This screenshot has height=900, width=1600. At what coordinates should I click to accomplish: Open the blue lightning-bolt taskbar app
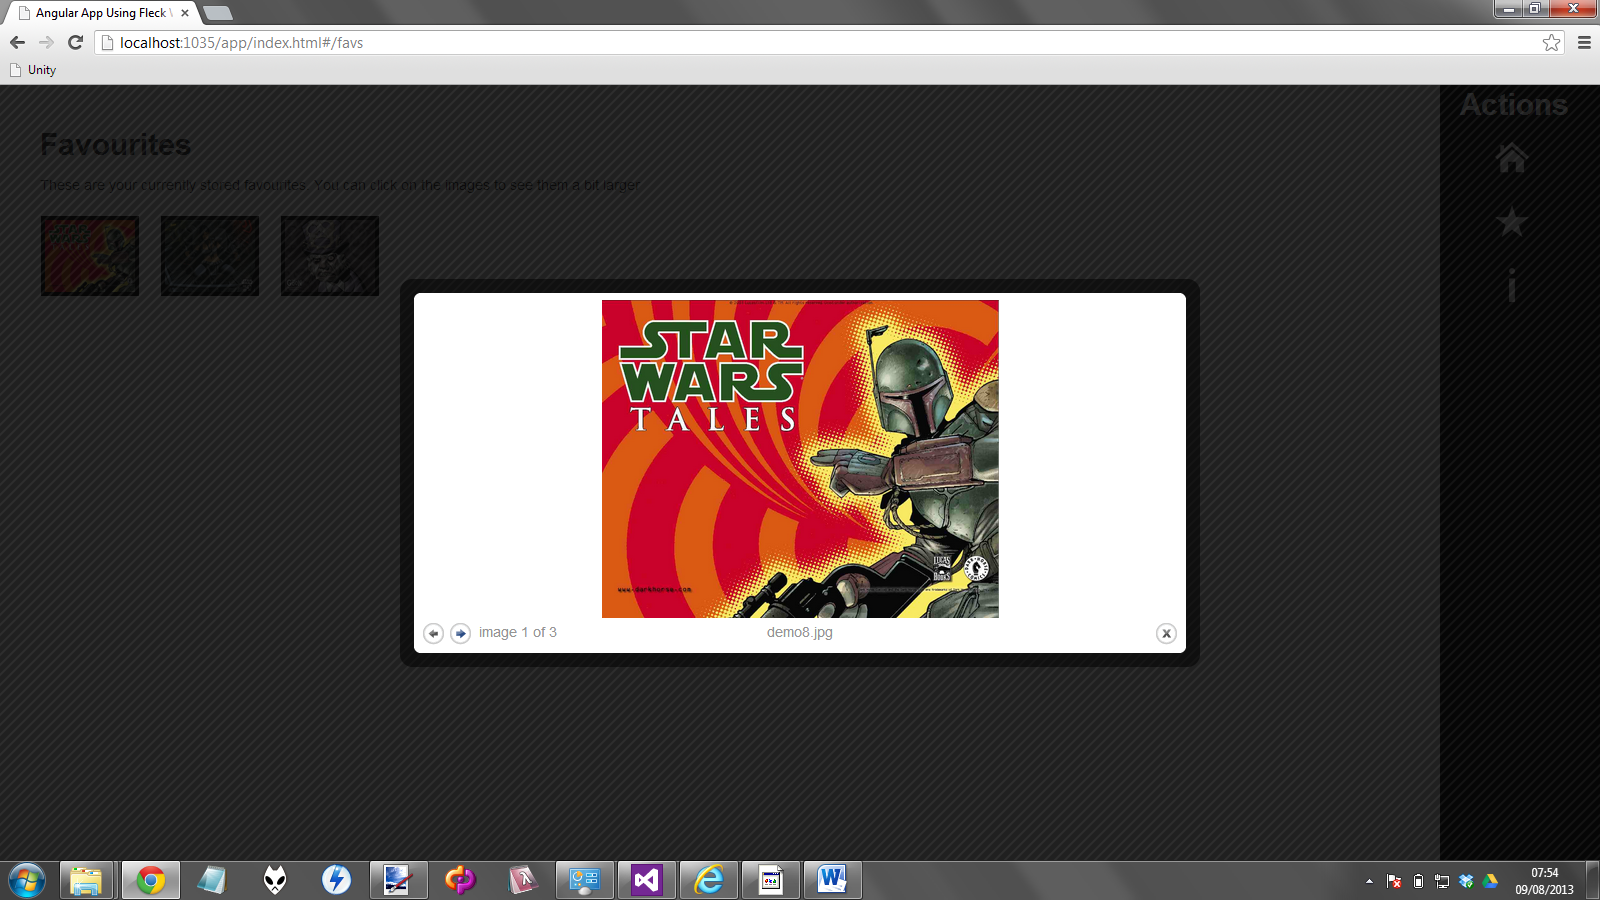[337, 881]
